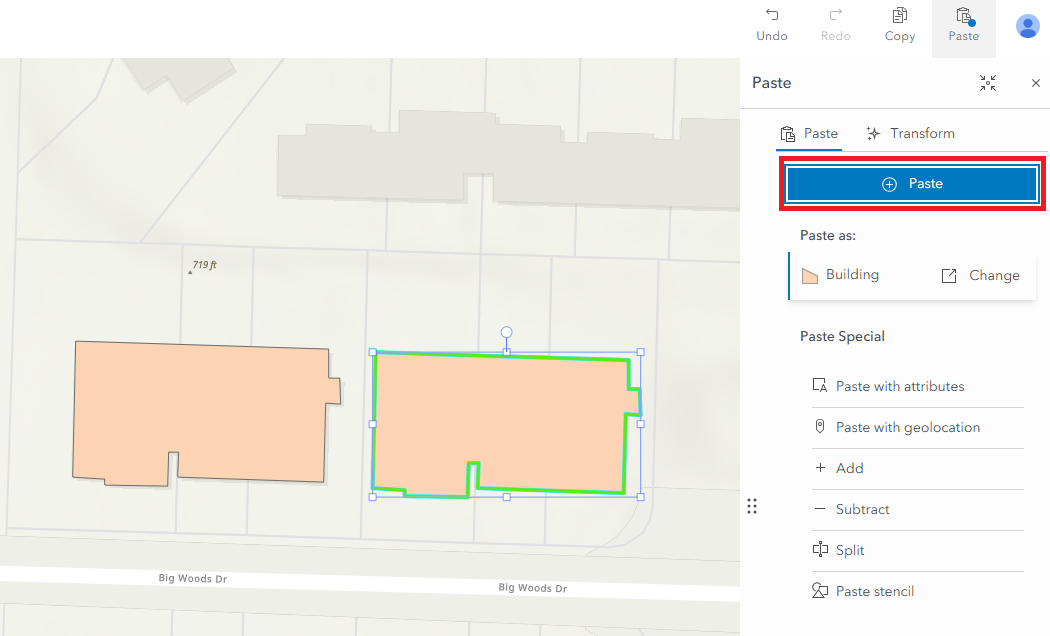The image size is (1050, 636).
Task: Click the Subtract minus icon
Action: pos(819,509)
